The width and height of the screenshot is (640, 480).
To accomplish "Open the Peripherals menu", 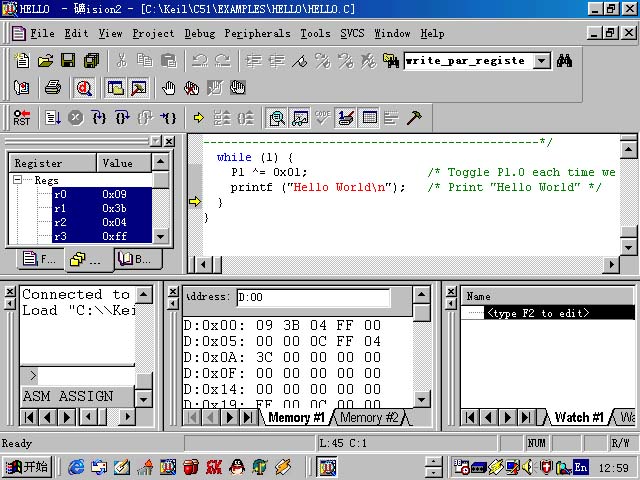I will 258,33.
